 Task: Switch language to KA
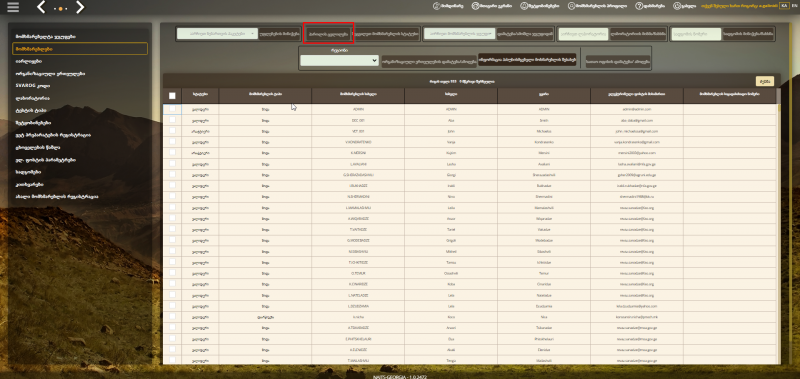(784, 5)
